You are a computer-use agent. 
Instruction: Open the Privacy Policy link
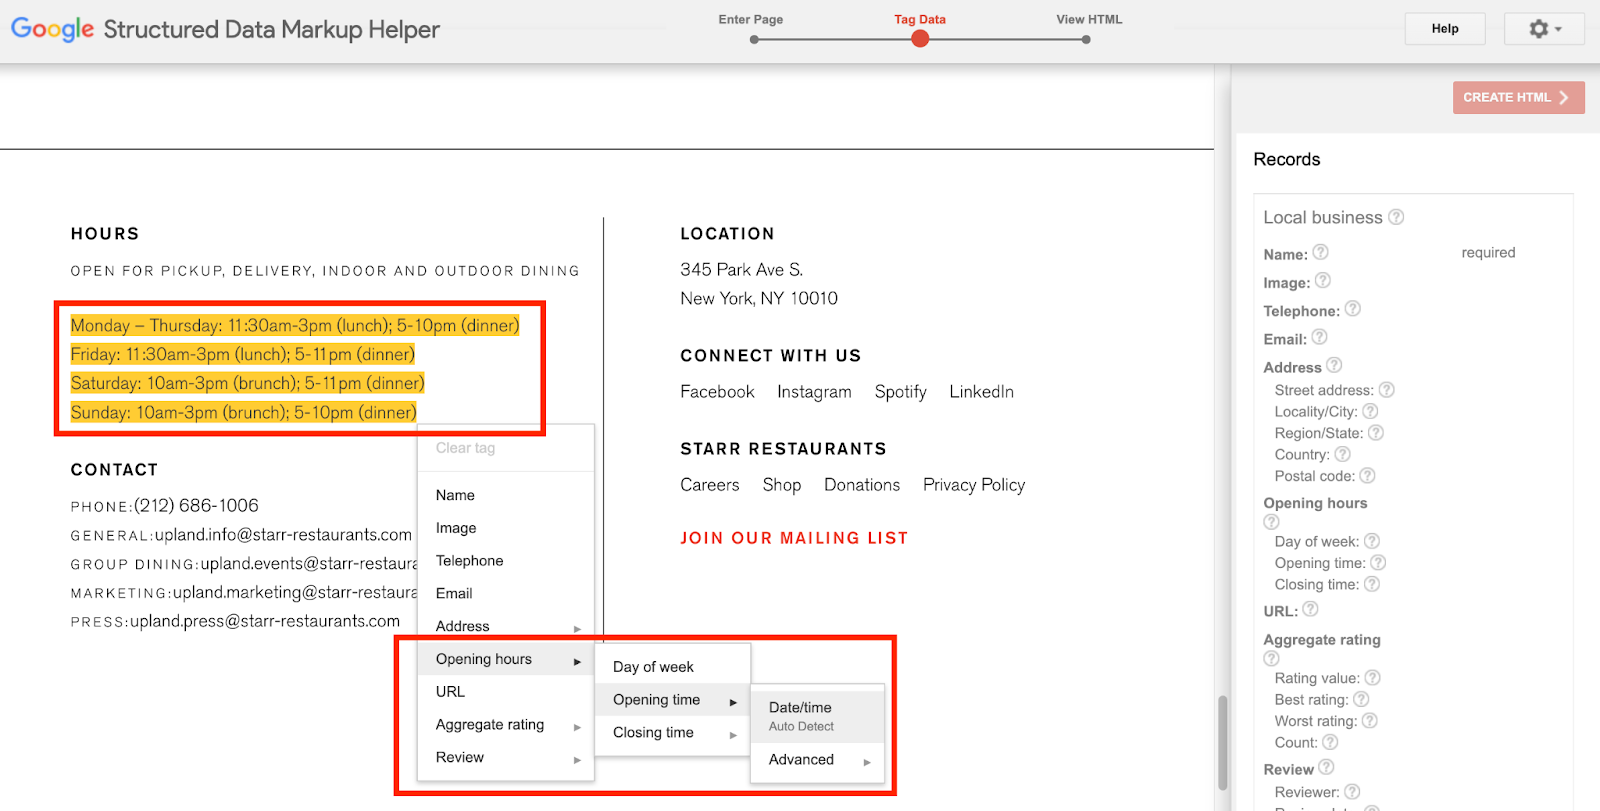(974, 485)
